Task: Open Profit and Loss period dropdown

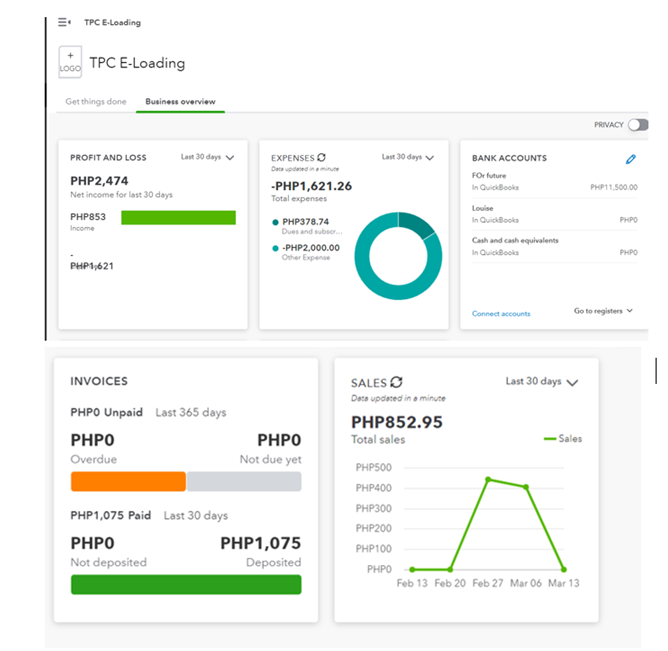Action: click(x=207, y=157)
